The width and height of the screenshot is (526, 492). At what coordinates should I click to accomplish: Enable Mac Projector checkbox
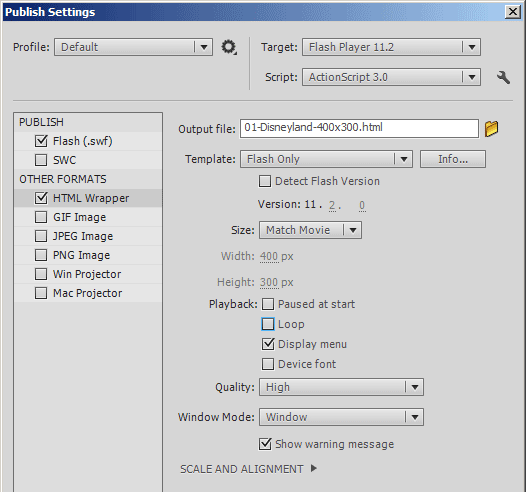tap(41, 293)
